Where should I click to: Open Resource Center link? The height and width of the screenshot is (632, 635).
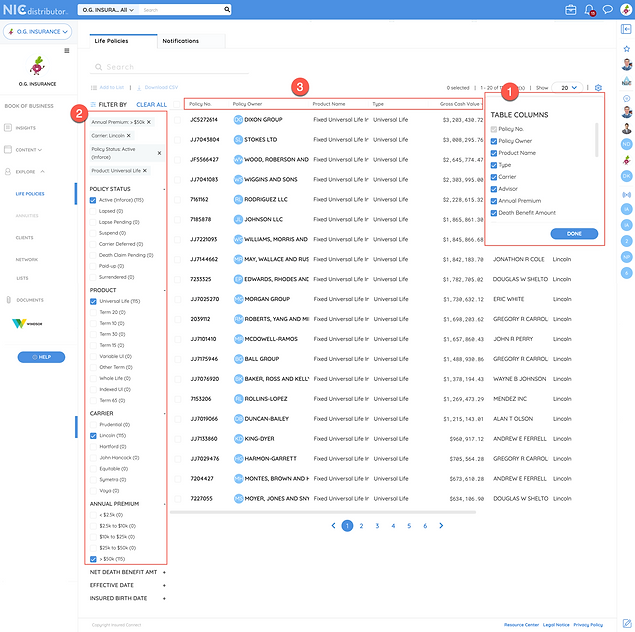coord(521,625)
